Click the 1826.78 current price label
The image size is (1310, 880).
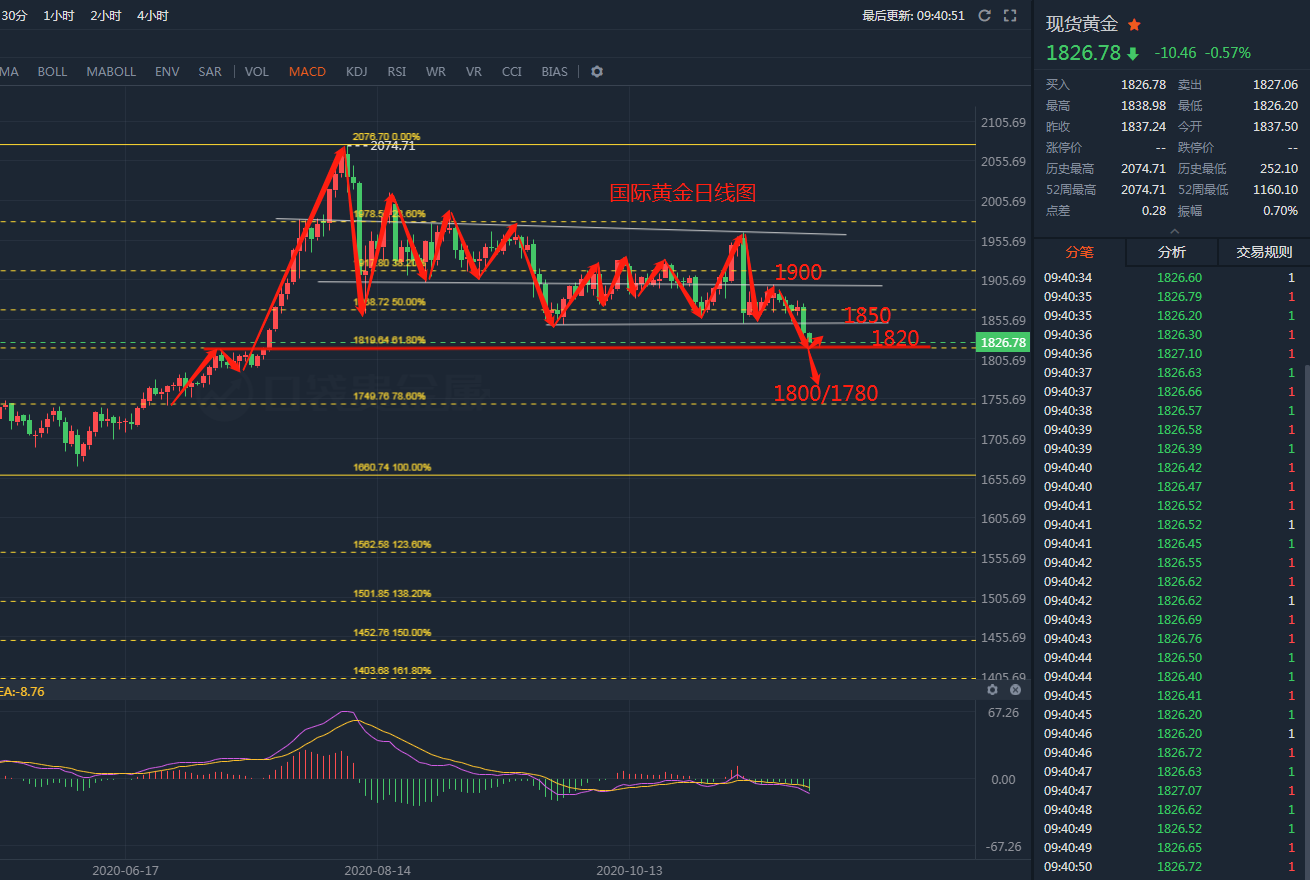pyautogui.click(x=1004, y=342)
